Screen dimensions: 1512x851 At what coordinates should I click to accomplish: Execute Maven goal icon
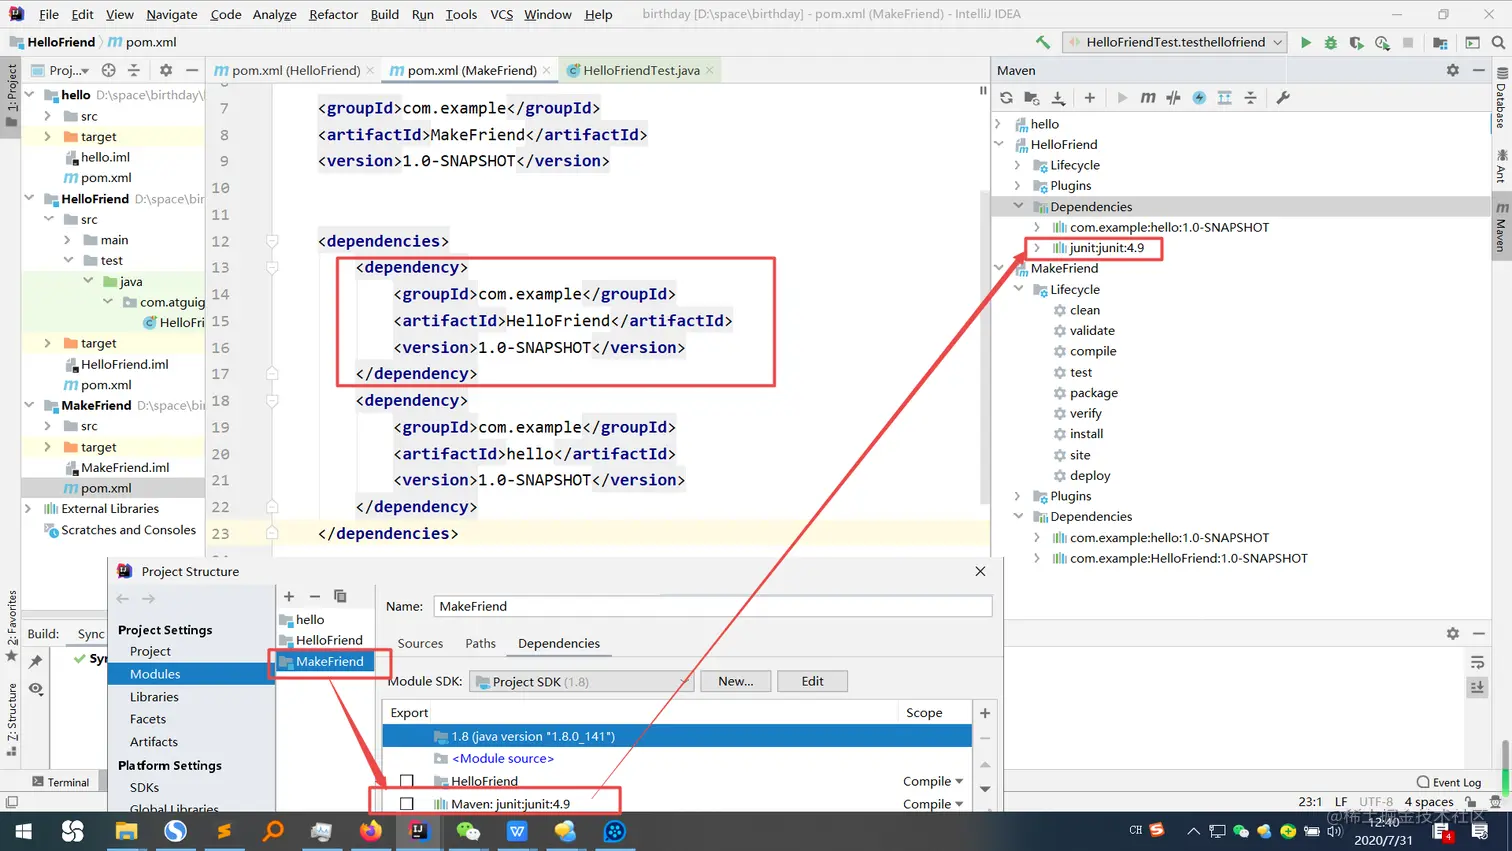click(x=1147, y=98)
